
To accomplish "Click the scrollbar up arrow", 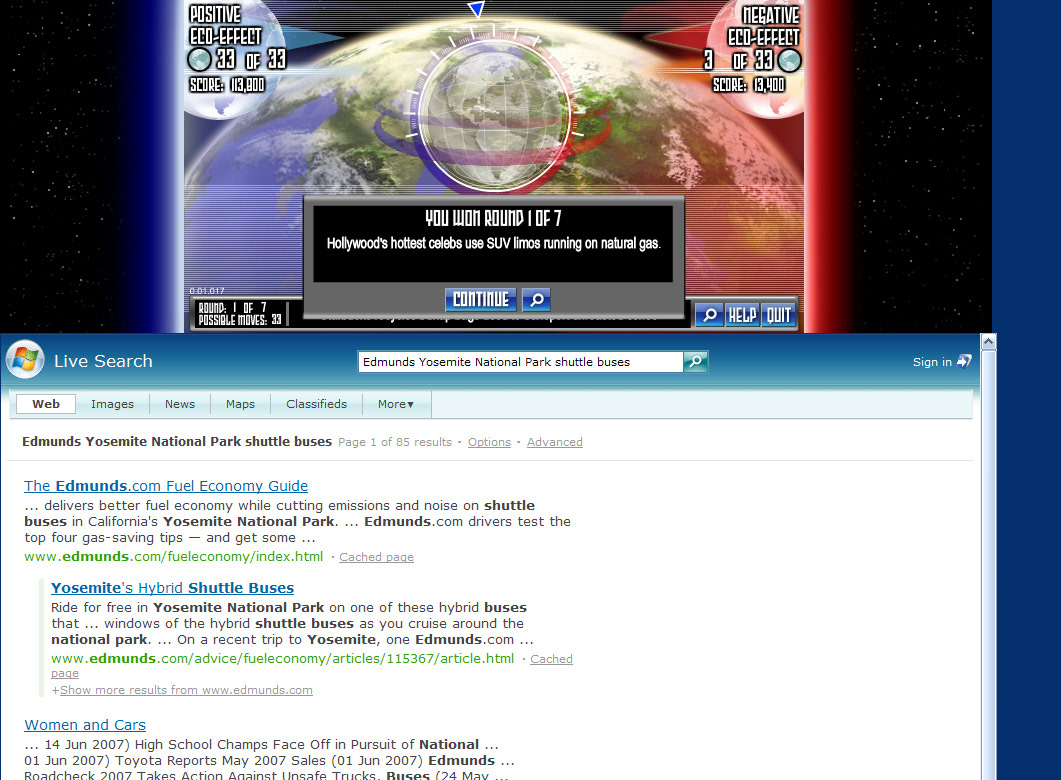I will click(x=989, y=342).
